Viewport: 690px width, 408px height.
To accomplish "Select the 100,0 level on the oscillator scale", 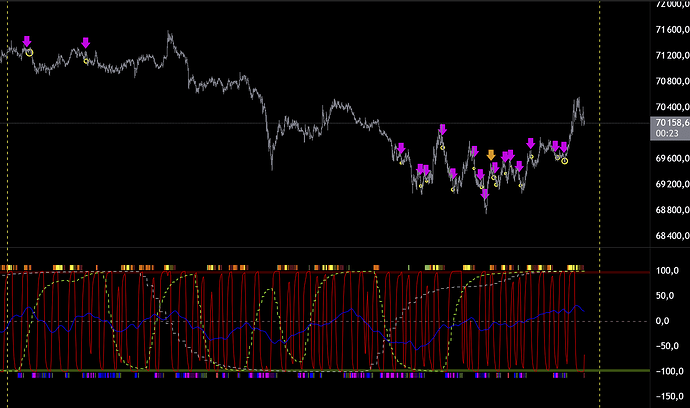I will [664, 271].
